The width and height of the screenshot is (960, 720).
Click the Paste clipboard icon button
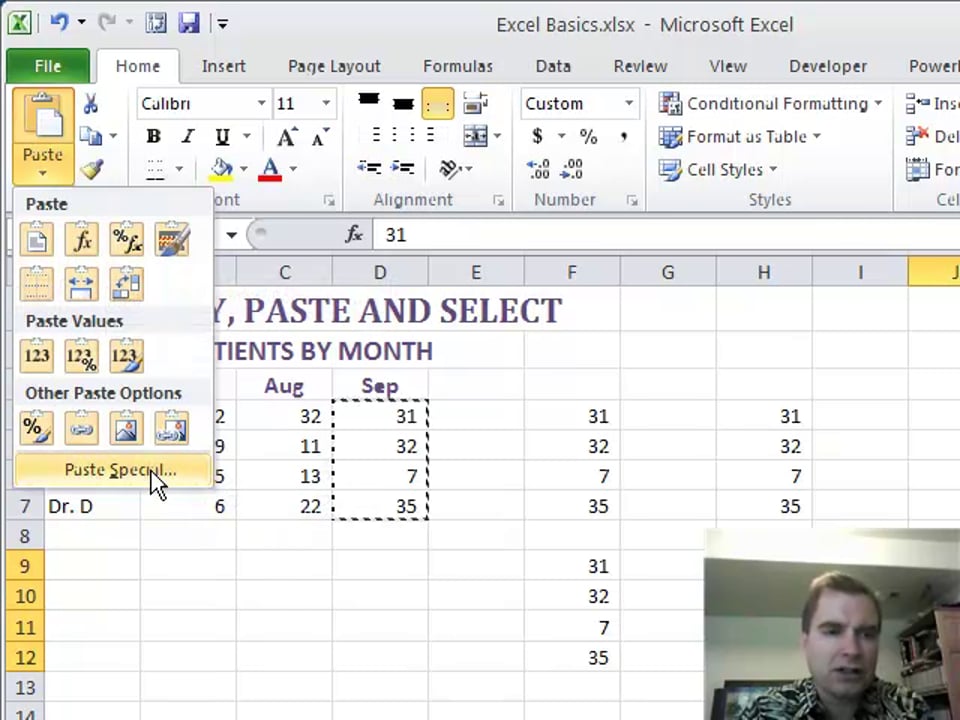click(43, 116)
